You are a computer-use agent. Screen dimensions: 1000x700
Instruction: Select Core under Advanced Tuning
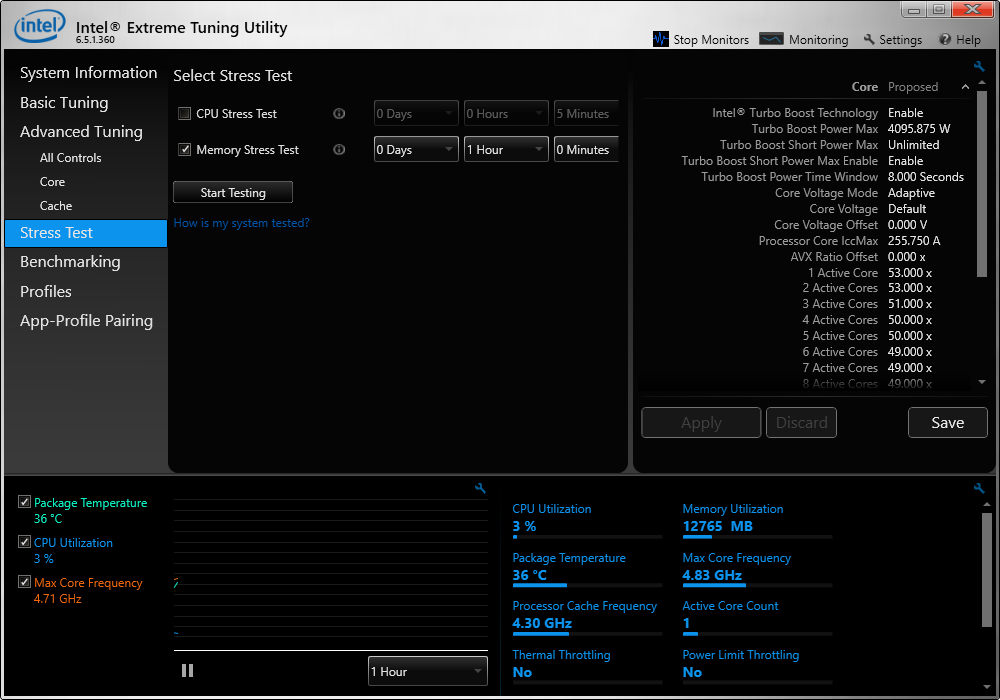(x=52, y=182)
